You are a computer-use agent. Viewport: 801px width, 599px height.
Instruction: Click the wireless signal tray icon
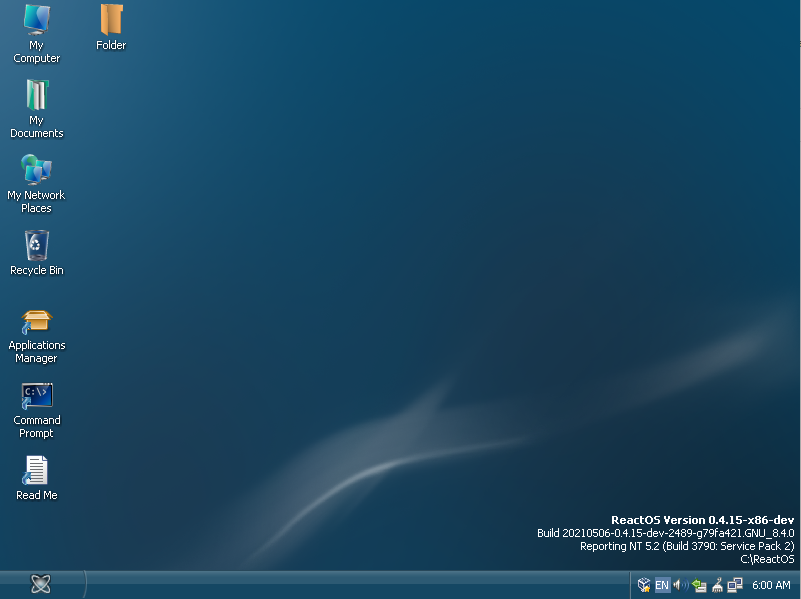pyautogui.click(x=686, y=585)
